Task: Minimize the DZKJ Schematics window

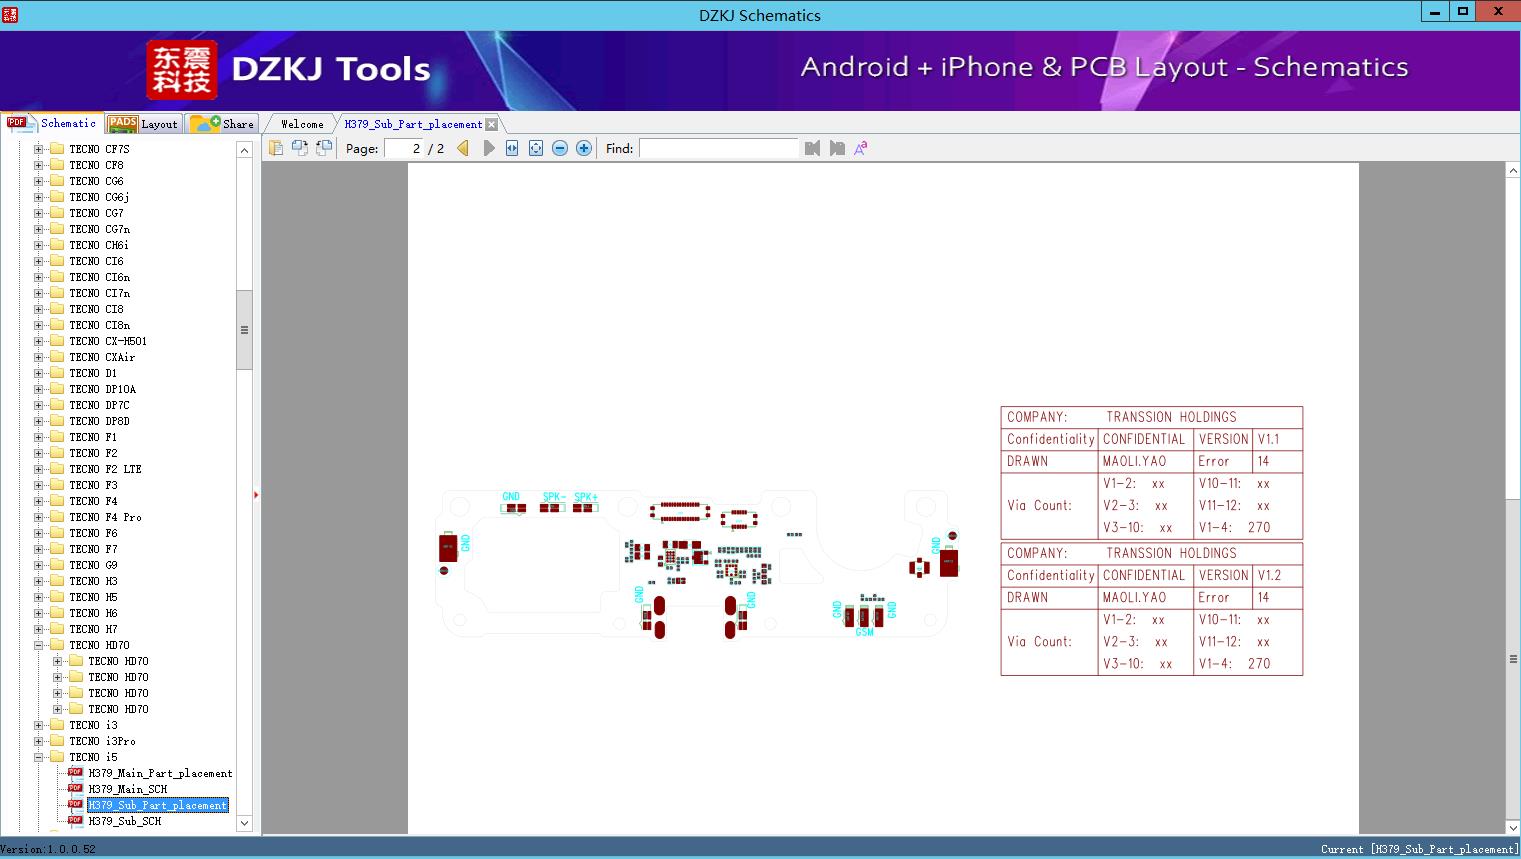Action: [x=1436, y=11]
